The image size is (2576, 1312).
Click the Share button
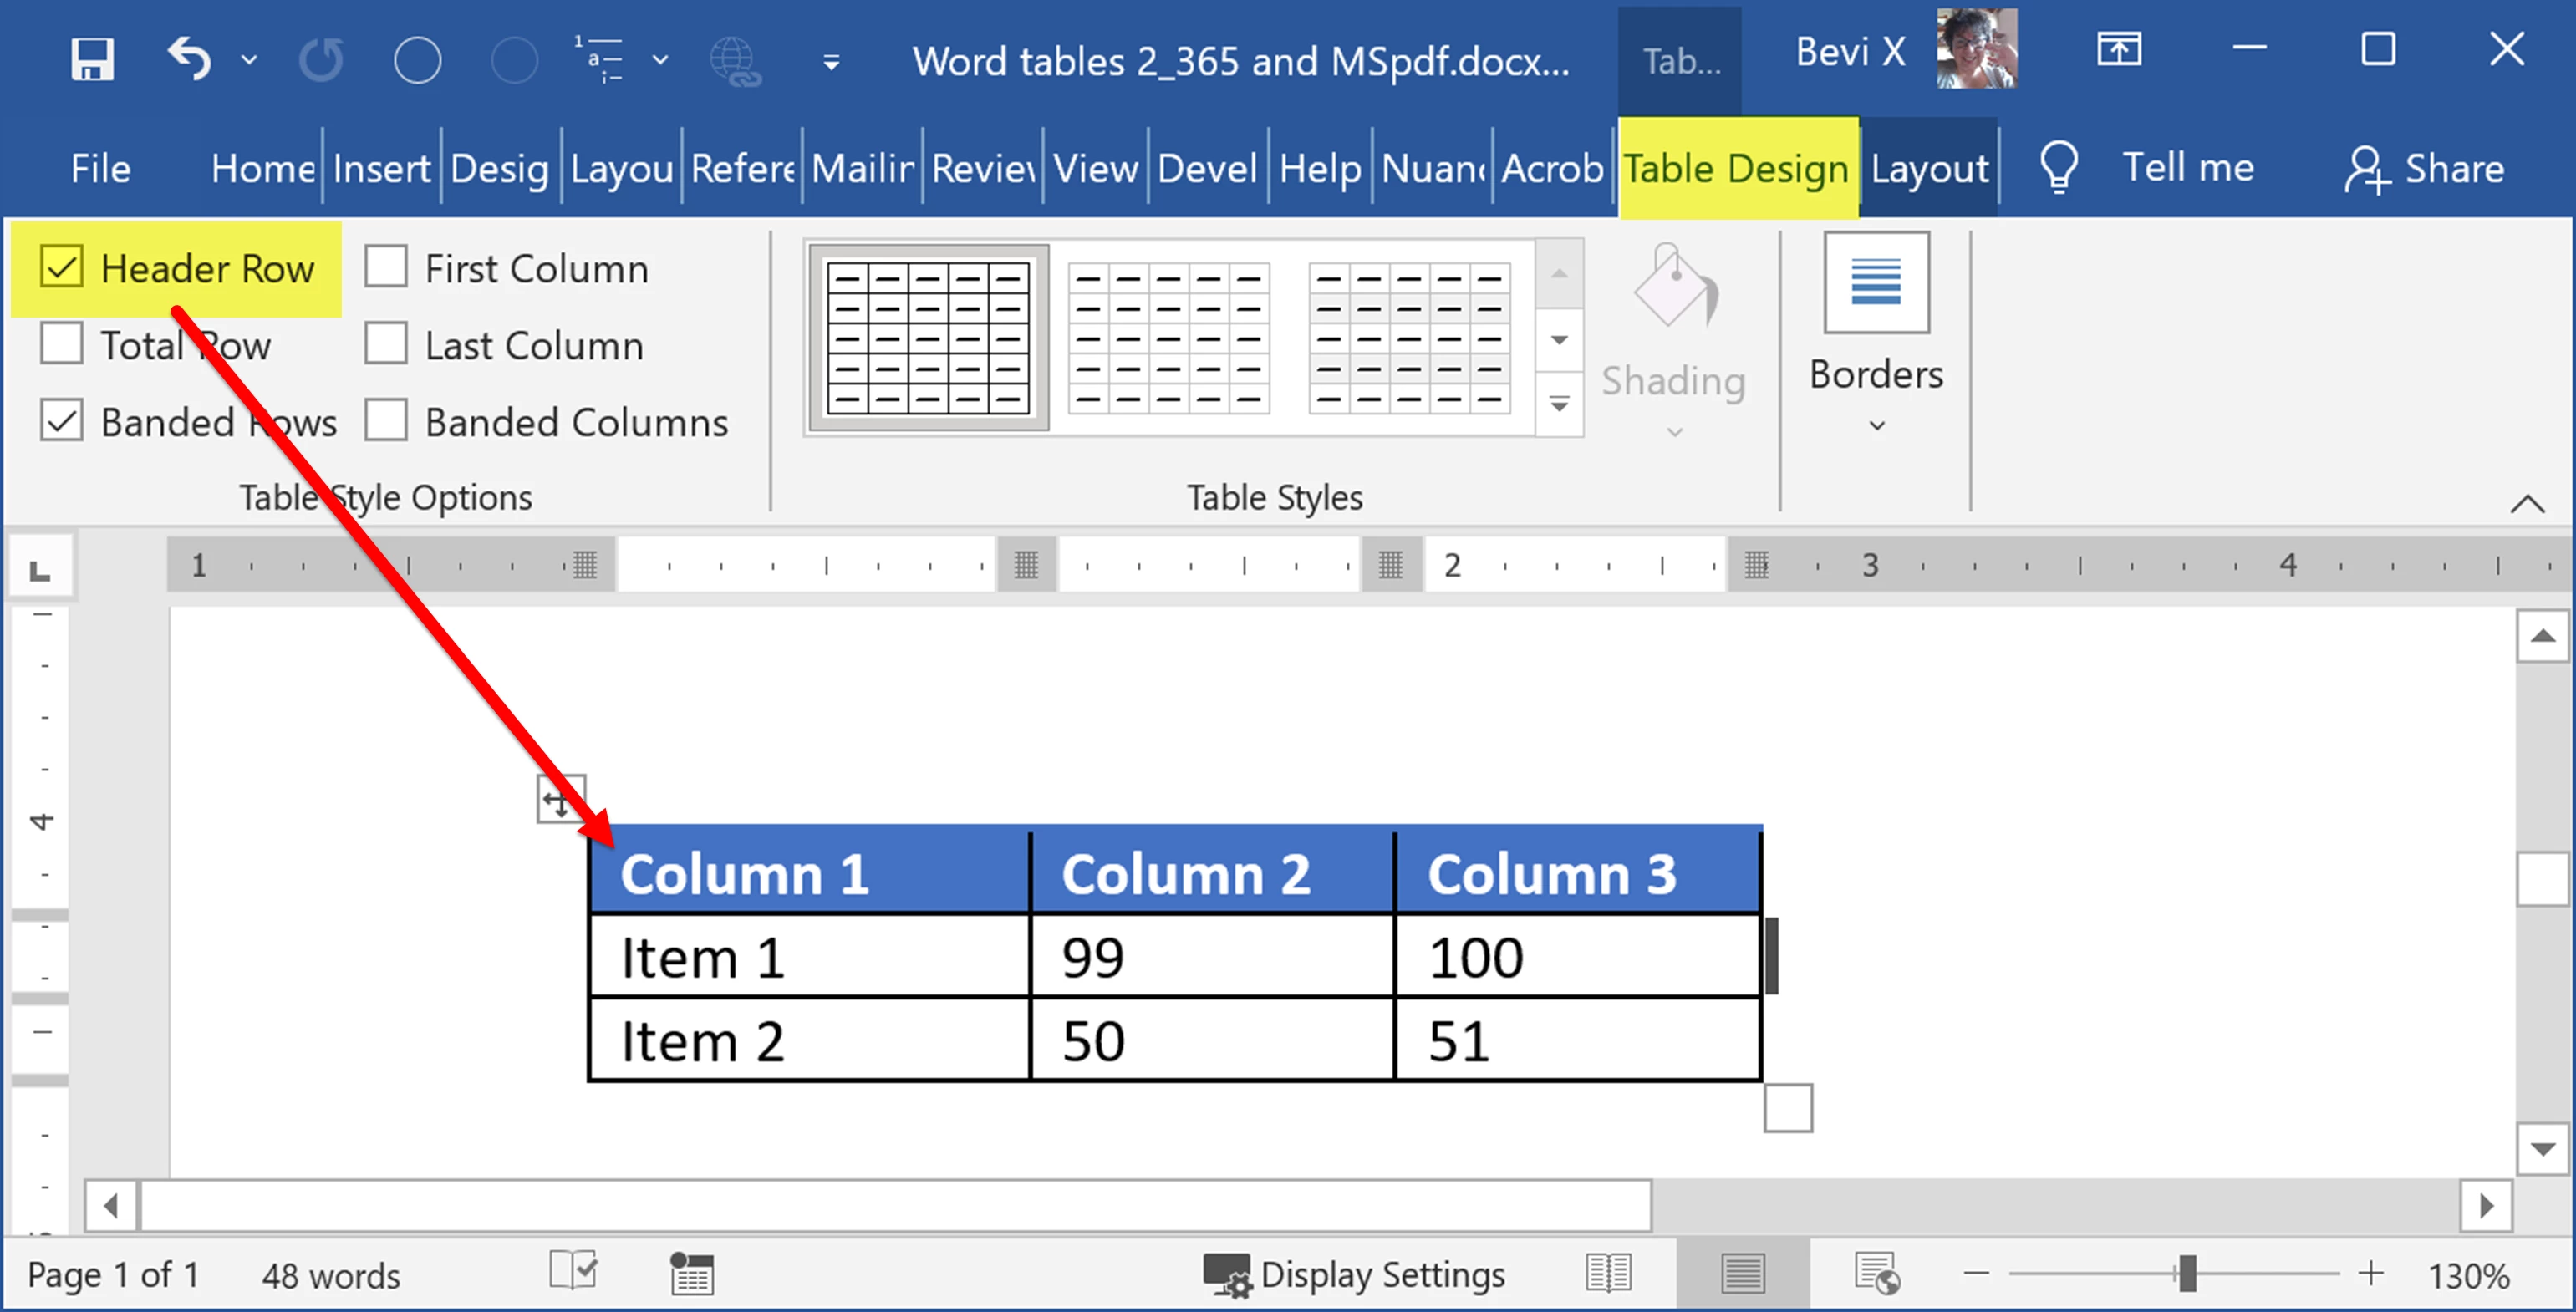click(2424, 168)
